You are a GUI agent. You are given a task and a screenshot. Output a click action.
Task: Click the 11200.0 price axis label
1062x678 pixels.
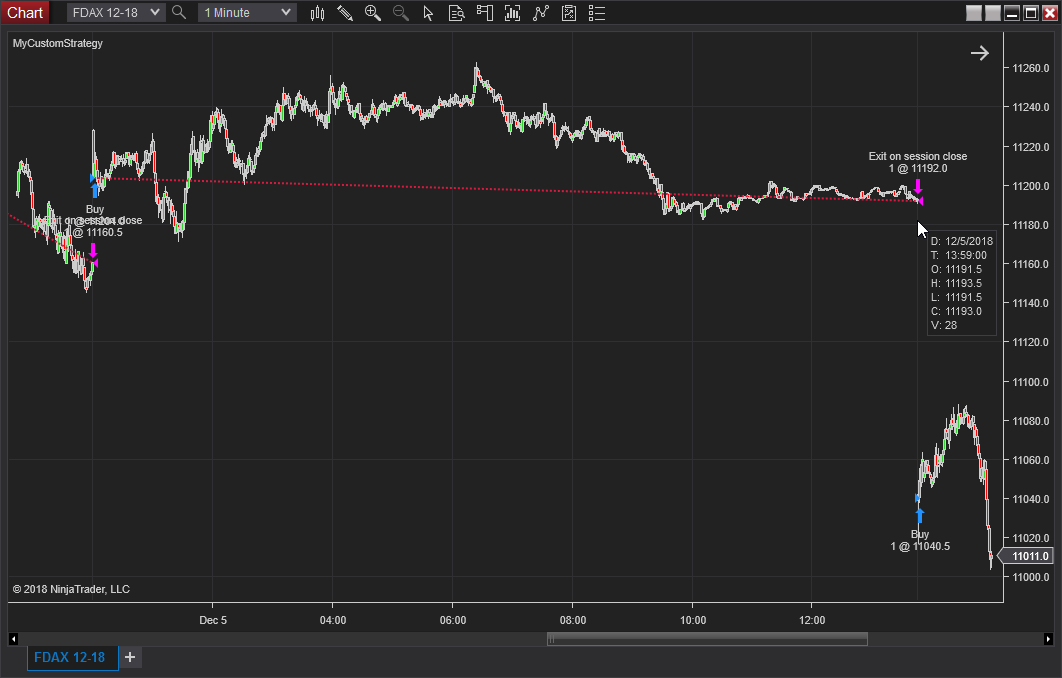click(1030, 186)
